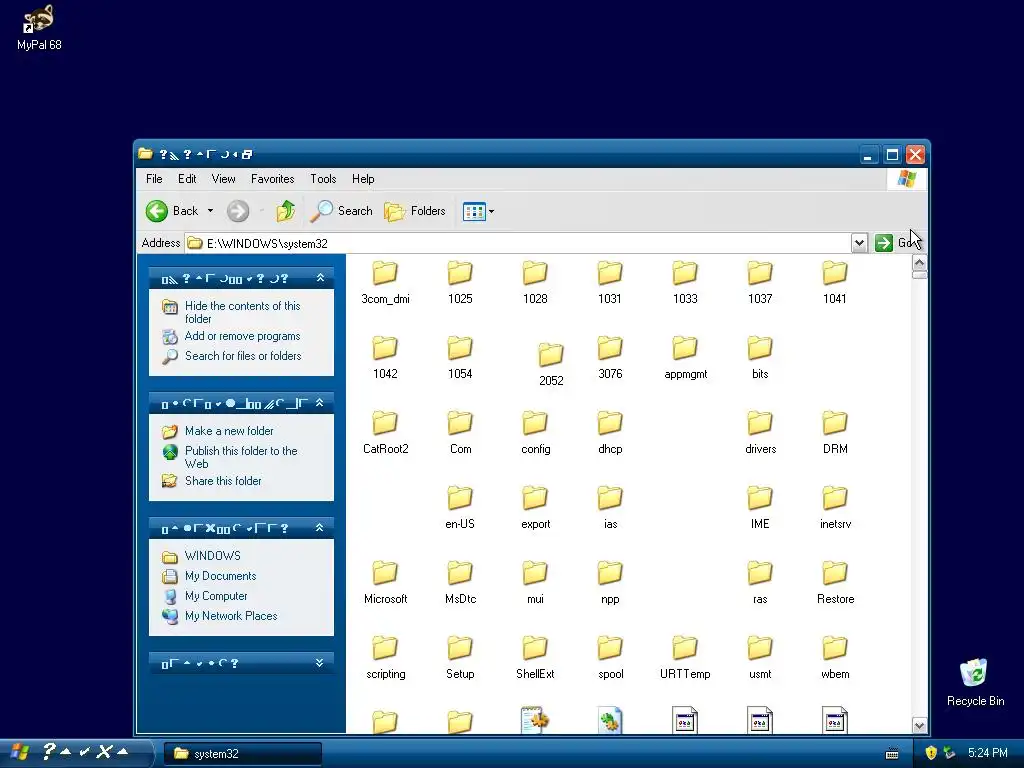Image resolution: width=1024 pixels, height=768 pixels.
Task: Open the Recycle Bin on the desktop
Action: click(x=975, y=682)
